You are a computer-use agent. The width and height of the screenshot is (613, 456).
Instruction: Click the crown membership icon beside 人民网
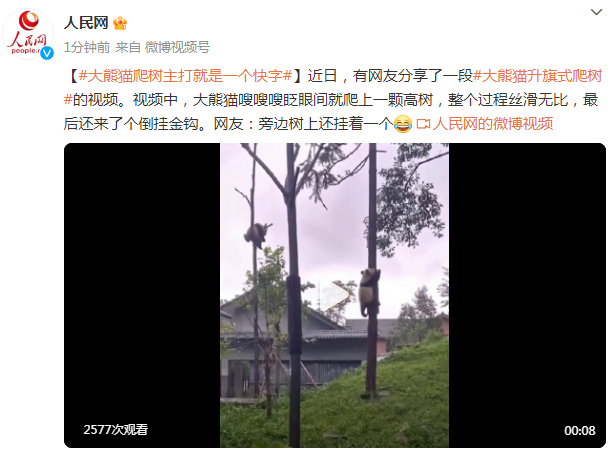coord(120,23)
